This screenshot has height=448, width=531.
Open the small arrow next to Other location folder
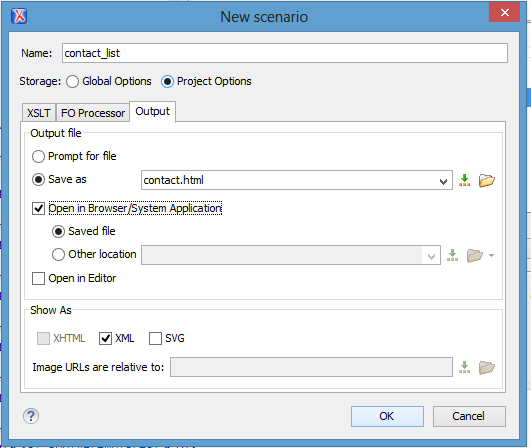tap(491, 255)
